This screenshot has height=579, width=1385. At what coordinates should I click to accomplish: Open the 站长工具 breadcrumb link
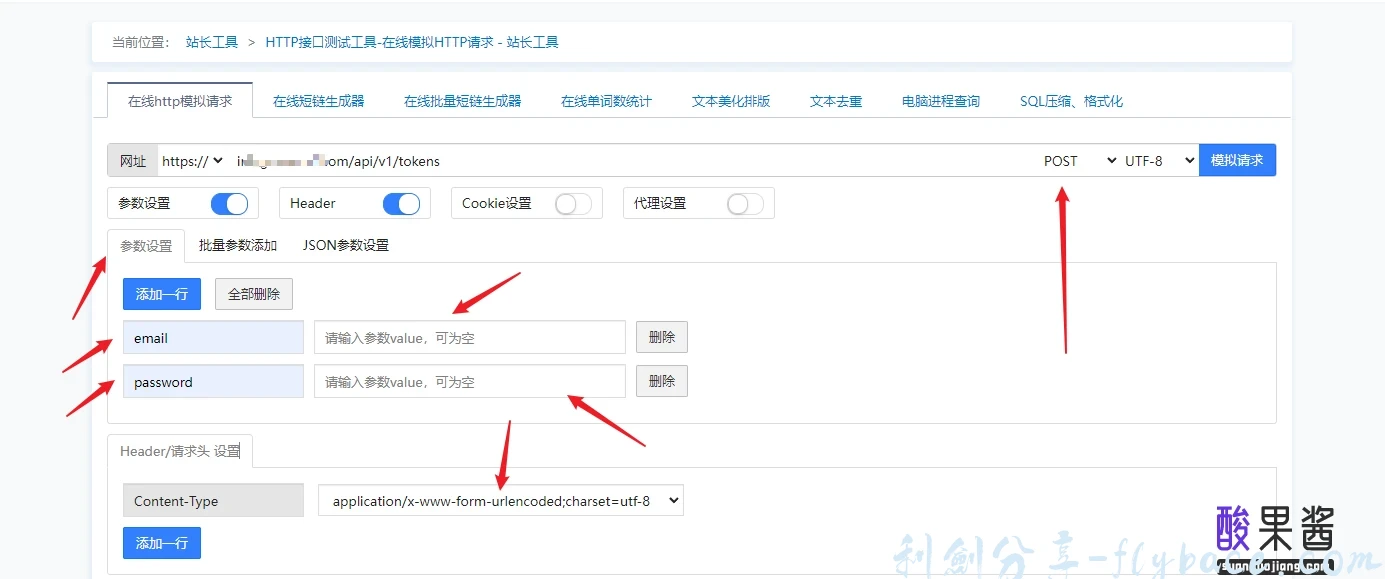(x=210, y=42)
